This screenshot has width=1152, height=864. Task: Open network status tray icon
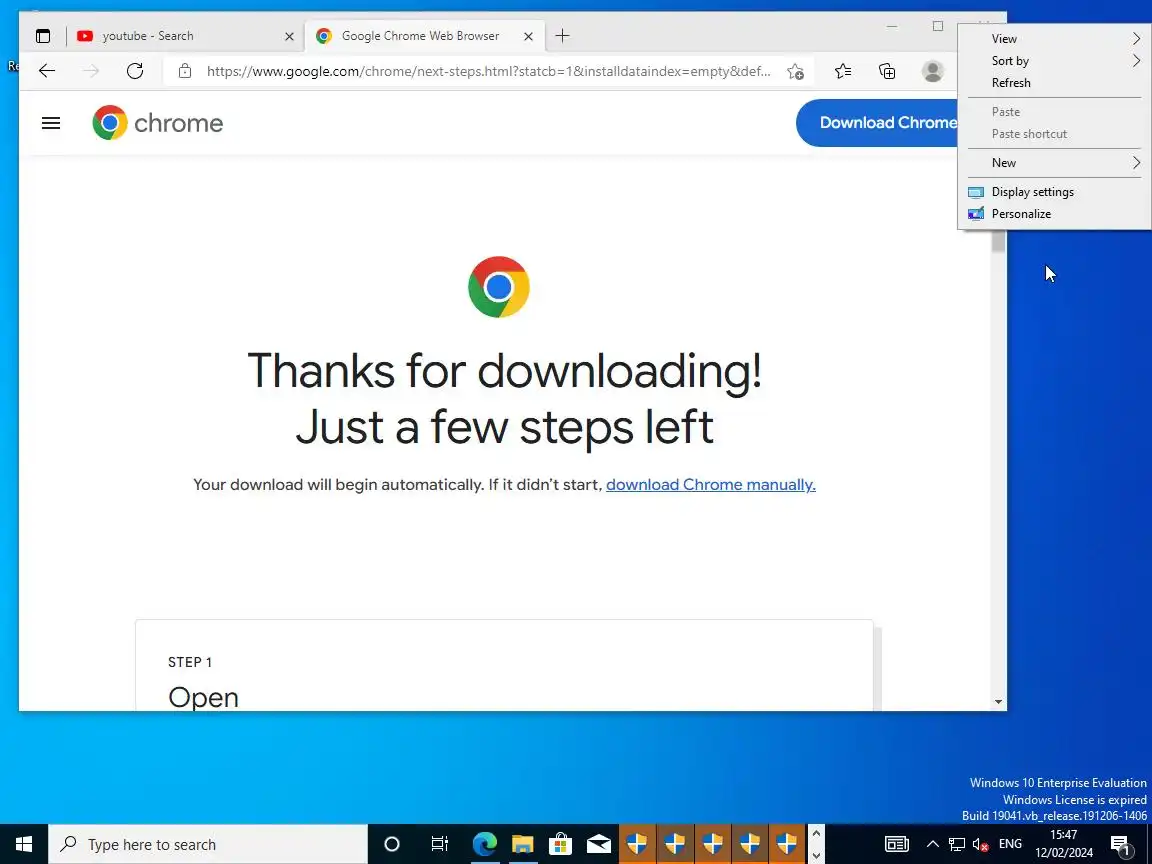pos(957,844)
